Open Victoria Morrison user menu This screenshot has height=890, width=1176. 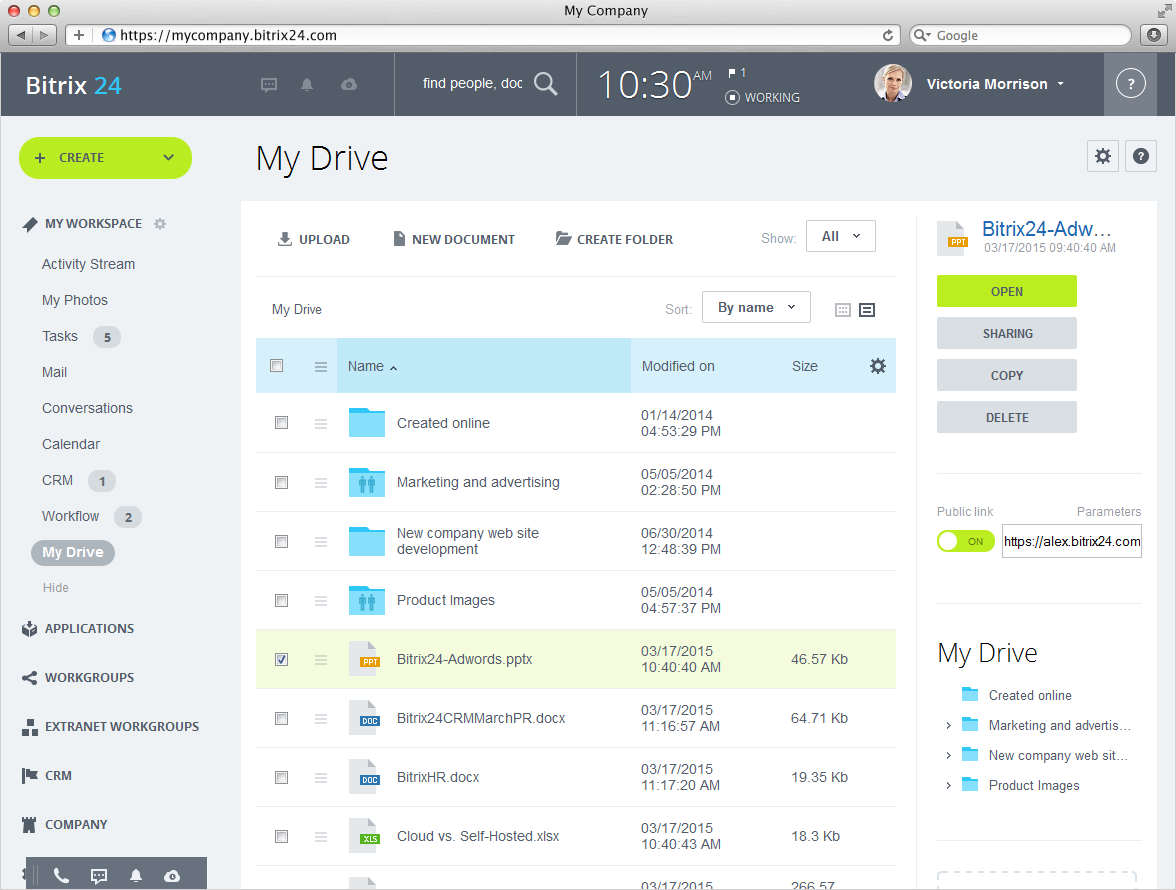pyautogui.click(x=994, y=84)
